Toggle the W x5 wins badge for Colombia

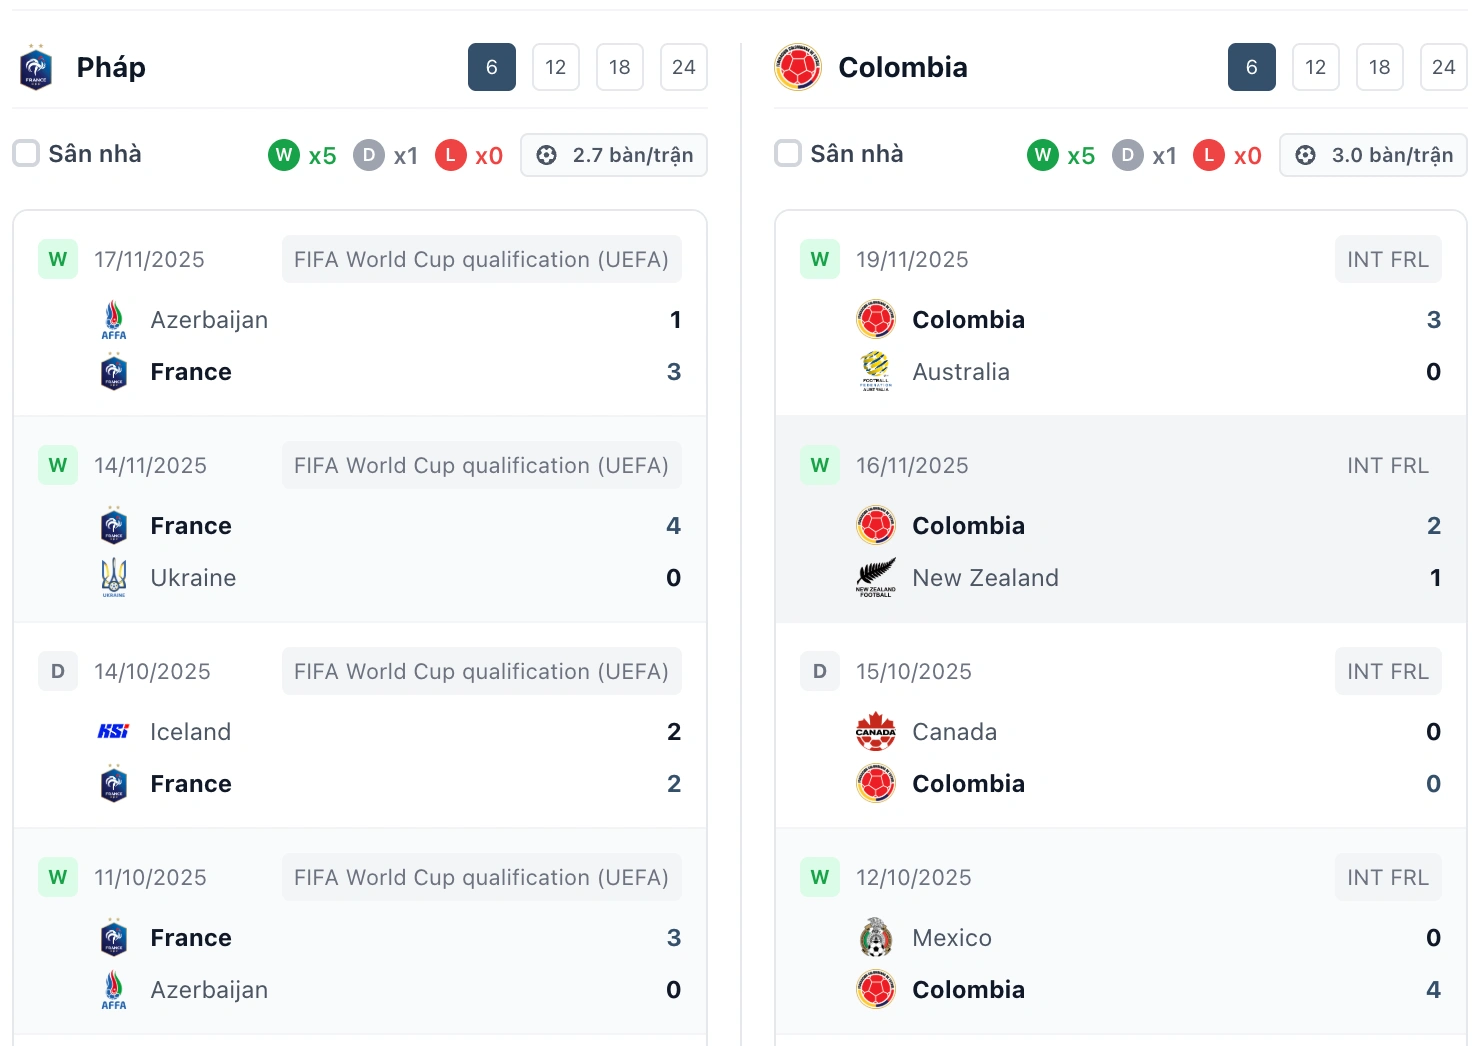1043,155
